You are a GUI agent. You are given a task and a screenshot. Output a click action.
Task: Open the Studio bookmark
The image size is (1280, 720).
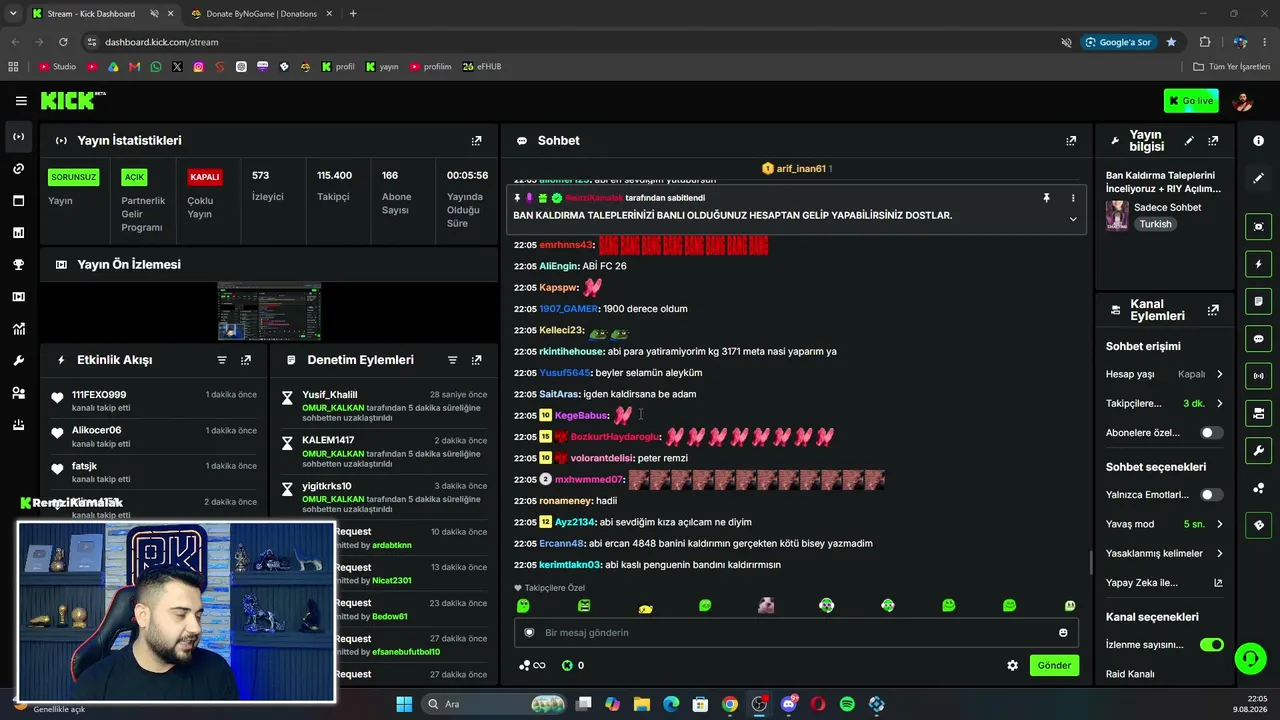(58, 67)
